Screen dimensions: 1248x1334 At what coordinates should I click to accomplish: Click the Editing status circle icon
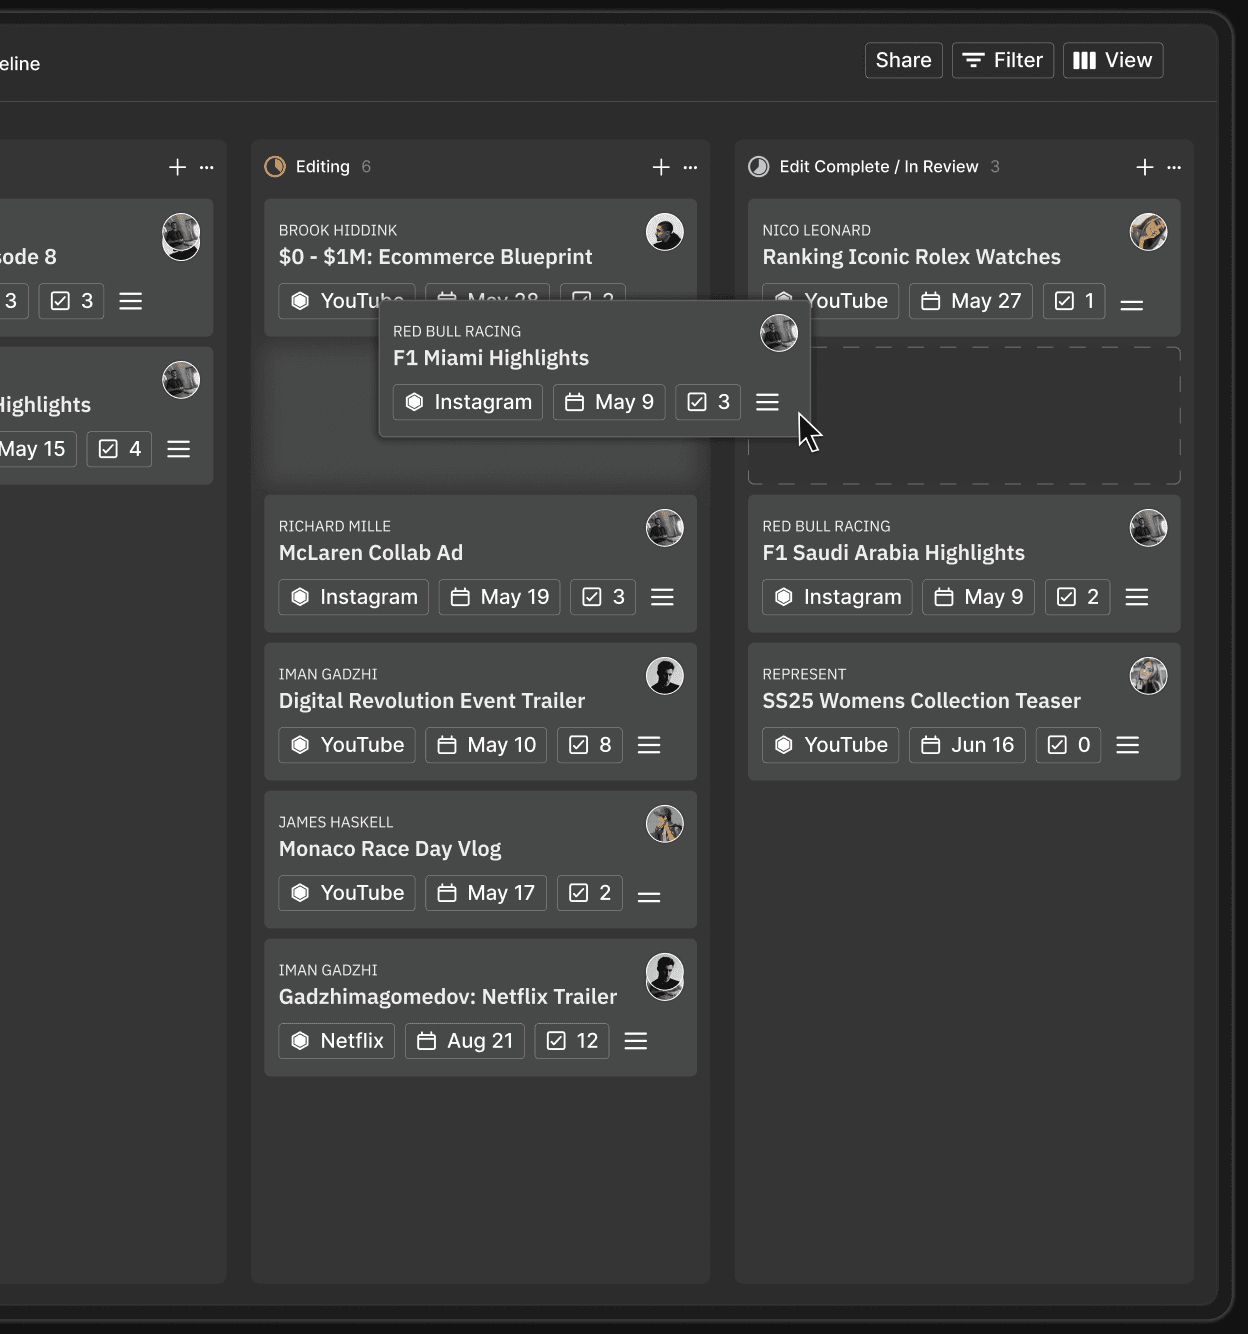275,167
